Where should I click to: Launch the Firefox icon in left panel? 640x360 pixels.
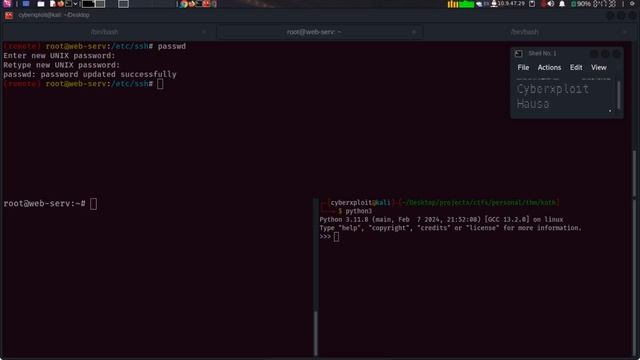pyautogui.click(x=60, y=4)
